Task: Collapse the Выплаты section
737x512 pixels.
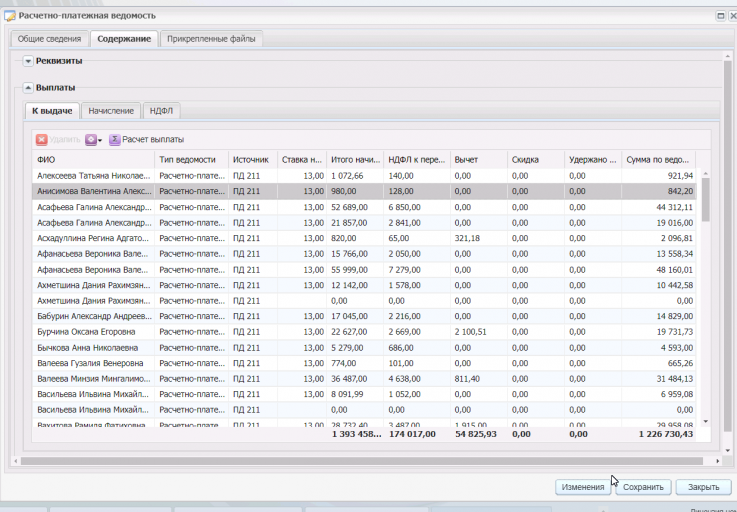Action: coord(28,88)
